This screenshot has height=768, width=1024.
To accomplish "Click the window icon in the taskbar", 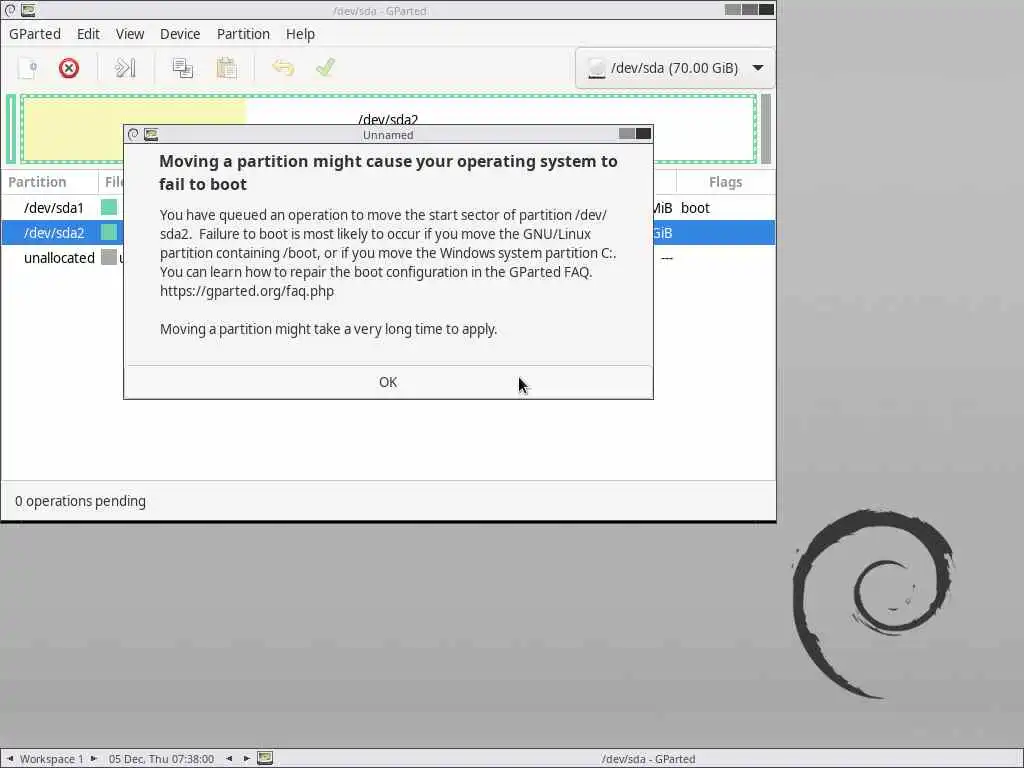I will click(x=264, y=758).
